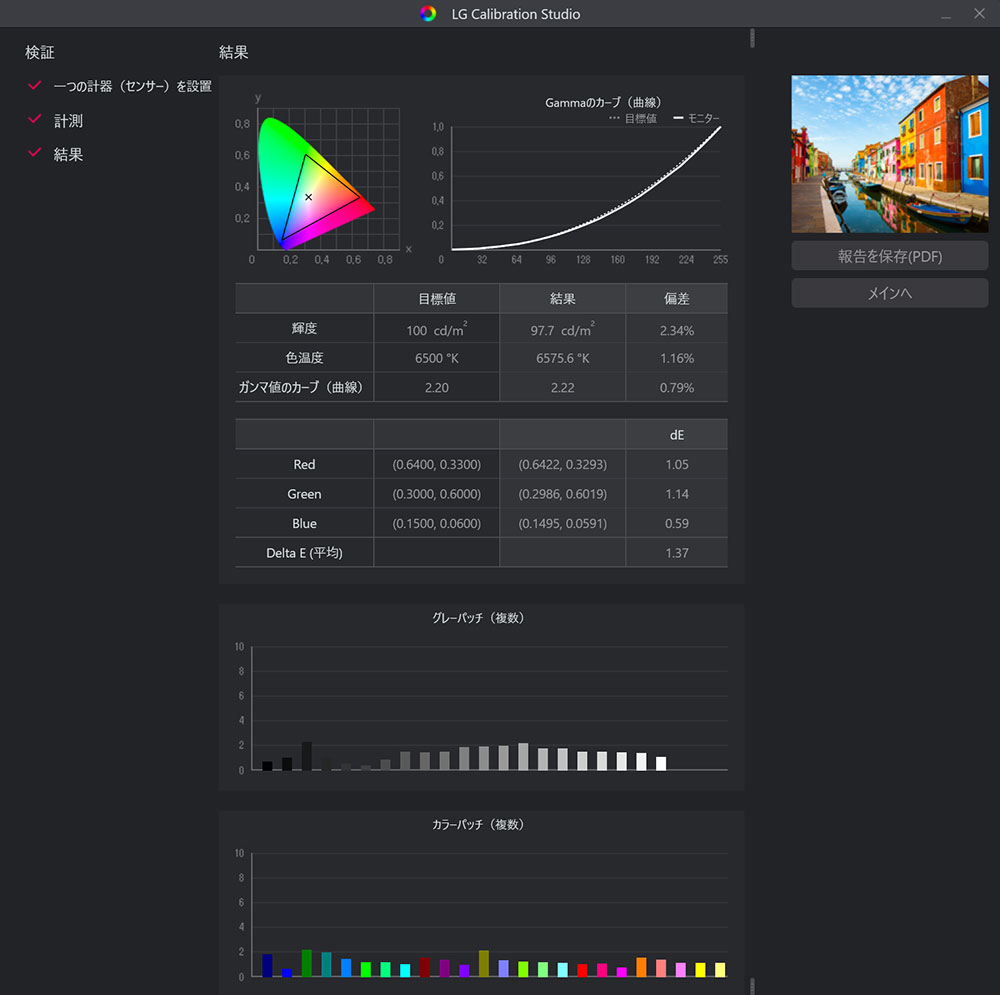This screenshot has height=995, width=1000.
Task: Click the LG Calibration Studio logo icon
Action: (x=428, y=14)
